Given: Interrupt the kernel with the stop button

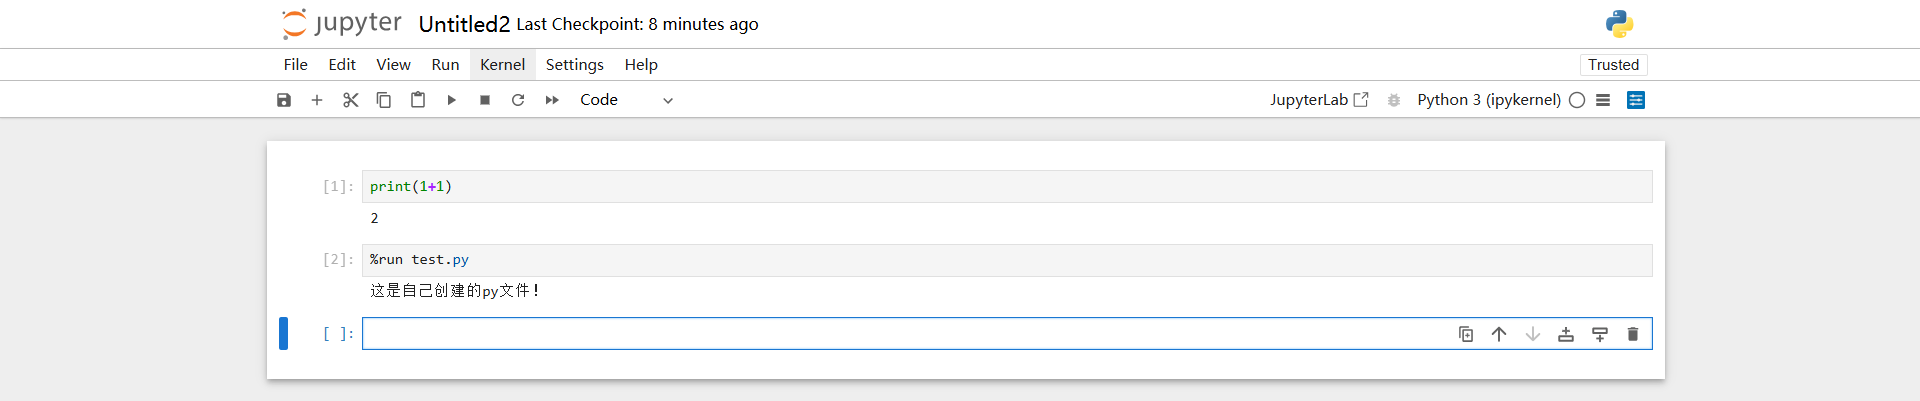Looking at the screenshot, I should [485, 100].
